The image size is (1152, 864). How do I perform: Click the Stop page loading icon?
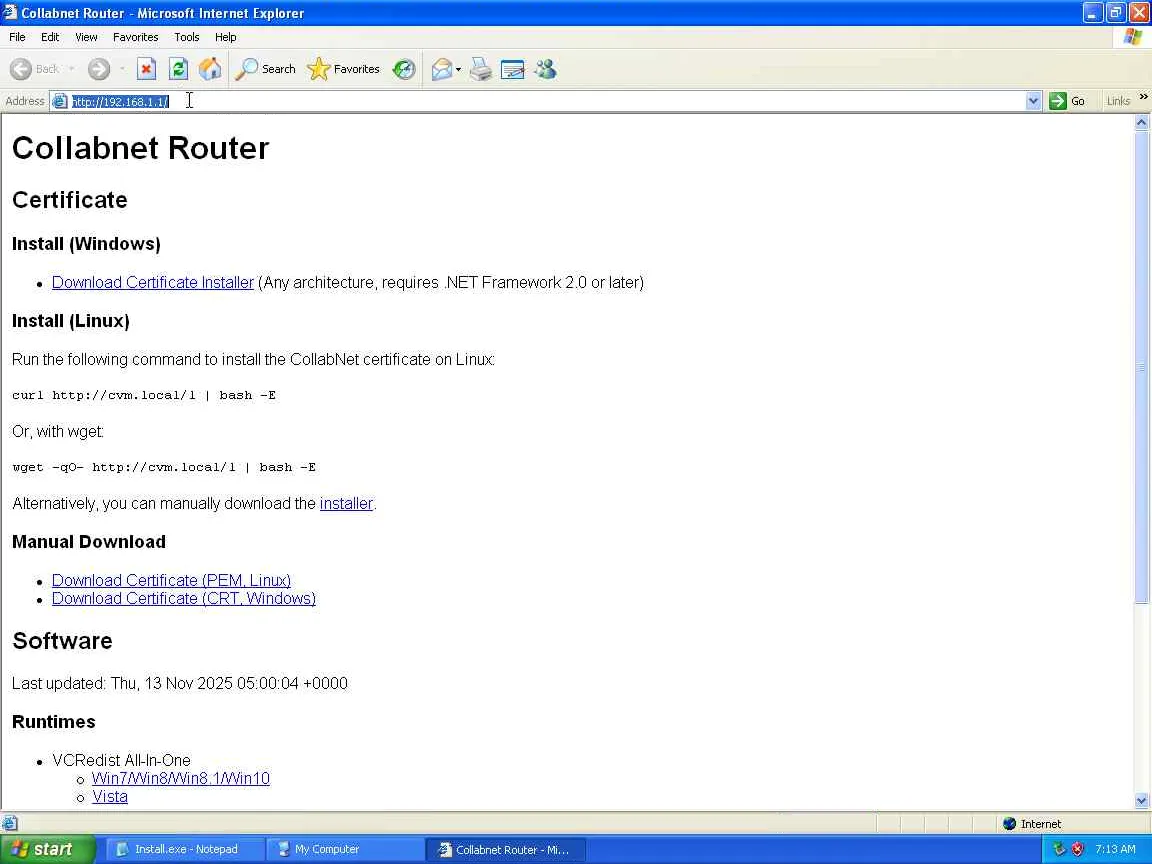pos(146,69)
